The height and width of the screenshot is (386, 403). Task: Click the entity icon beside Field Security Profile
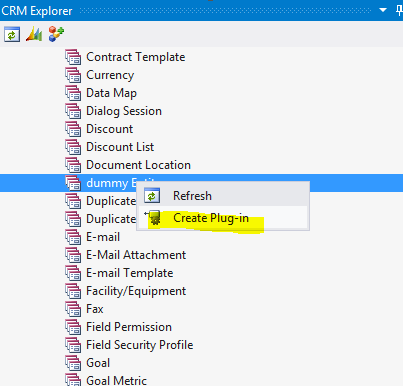[x=73, y=345]
